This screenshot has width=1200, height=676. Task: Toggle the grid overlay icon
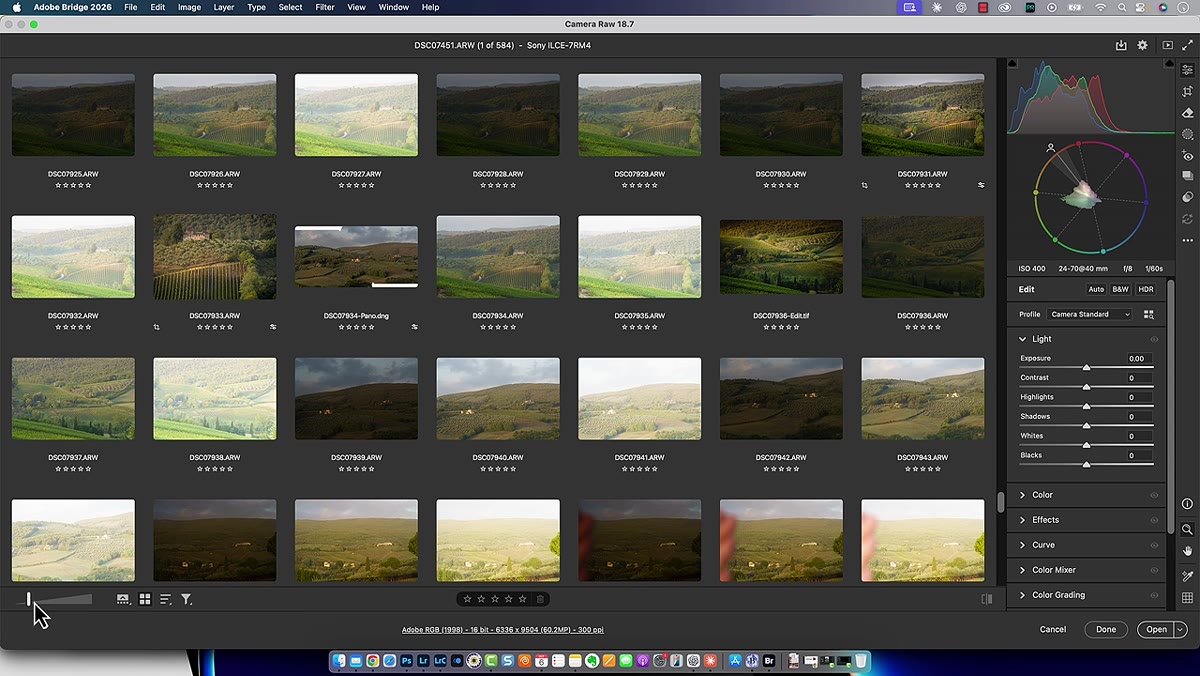1188,598
